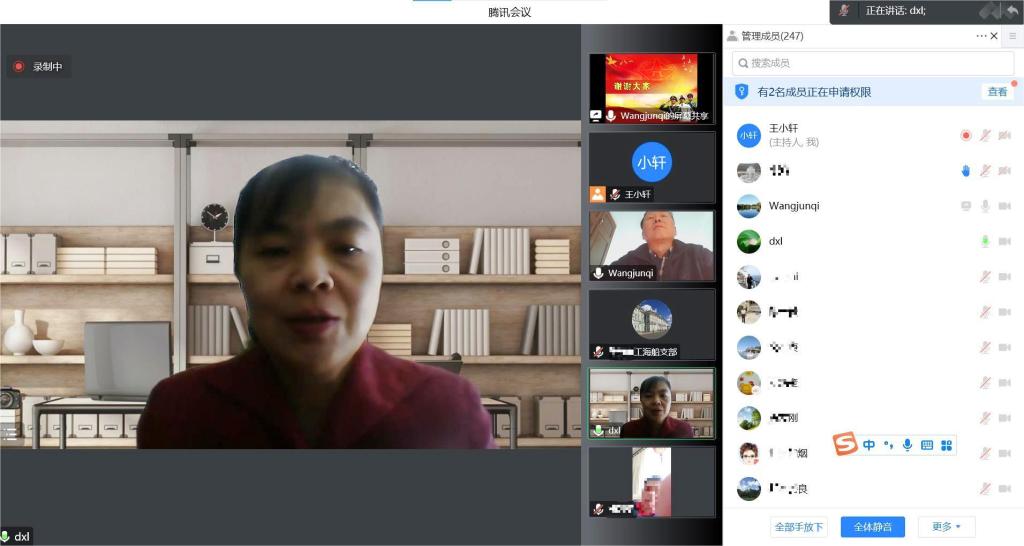Toggle Wangjunqi's microphone in member list
Image resolution: width=1024 pixels, height=546 pixels.
(x=985, y=206)
